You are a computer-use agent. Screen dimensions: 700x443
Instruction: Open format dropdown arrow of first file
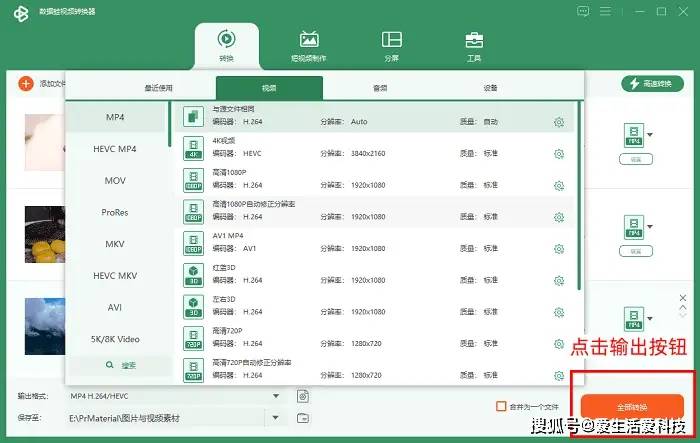coord(650,134)
